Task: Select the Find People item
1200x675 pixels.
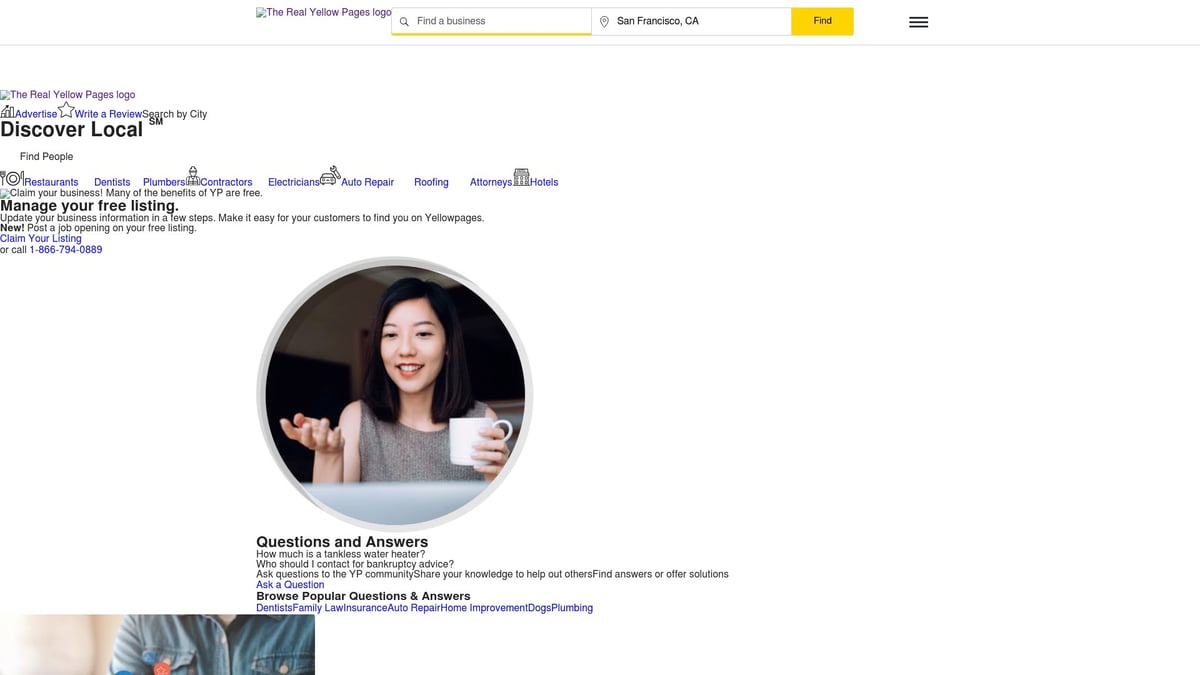Action: pos(46,157)
